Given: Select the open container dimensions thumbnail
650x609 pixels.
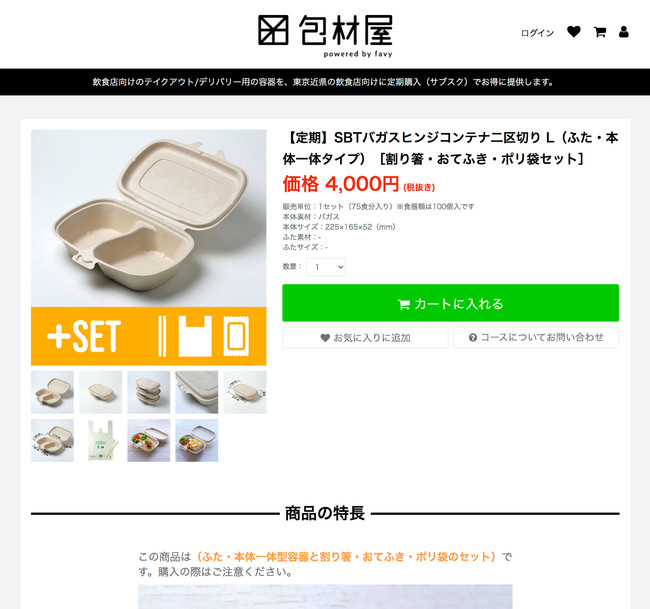Looking at the screenshot, I should point(52,440).
